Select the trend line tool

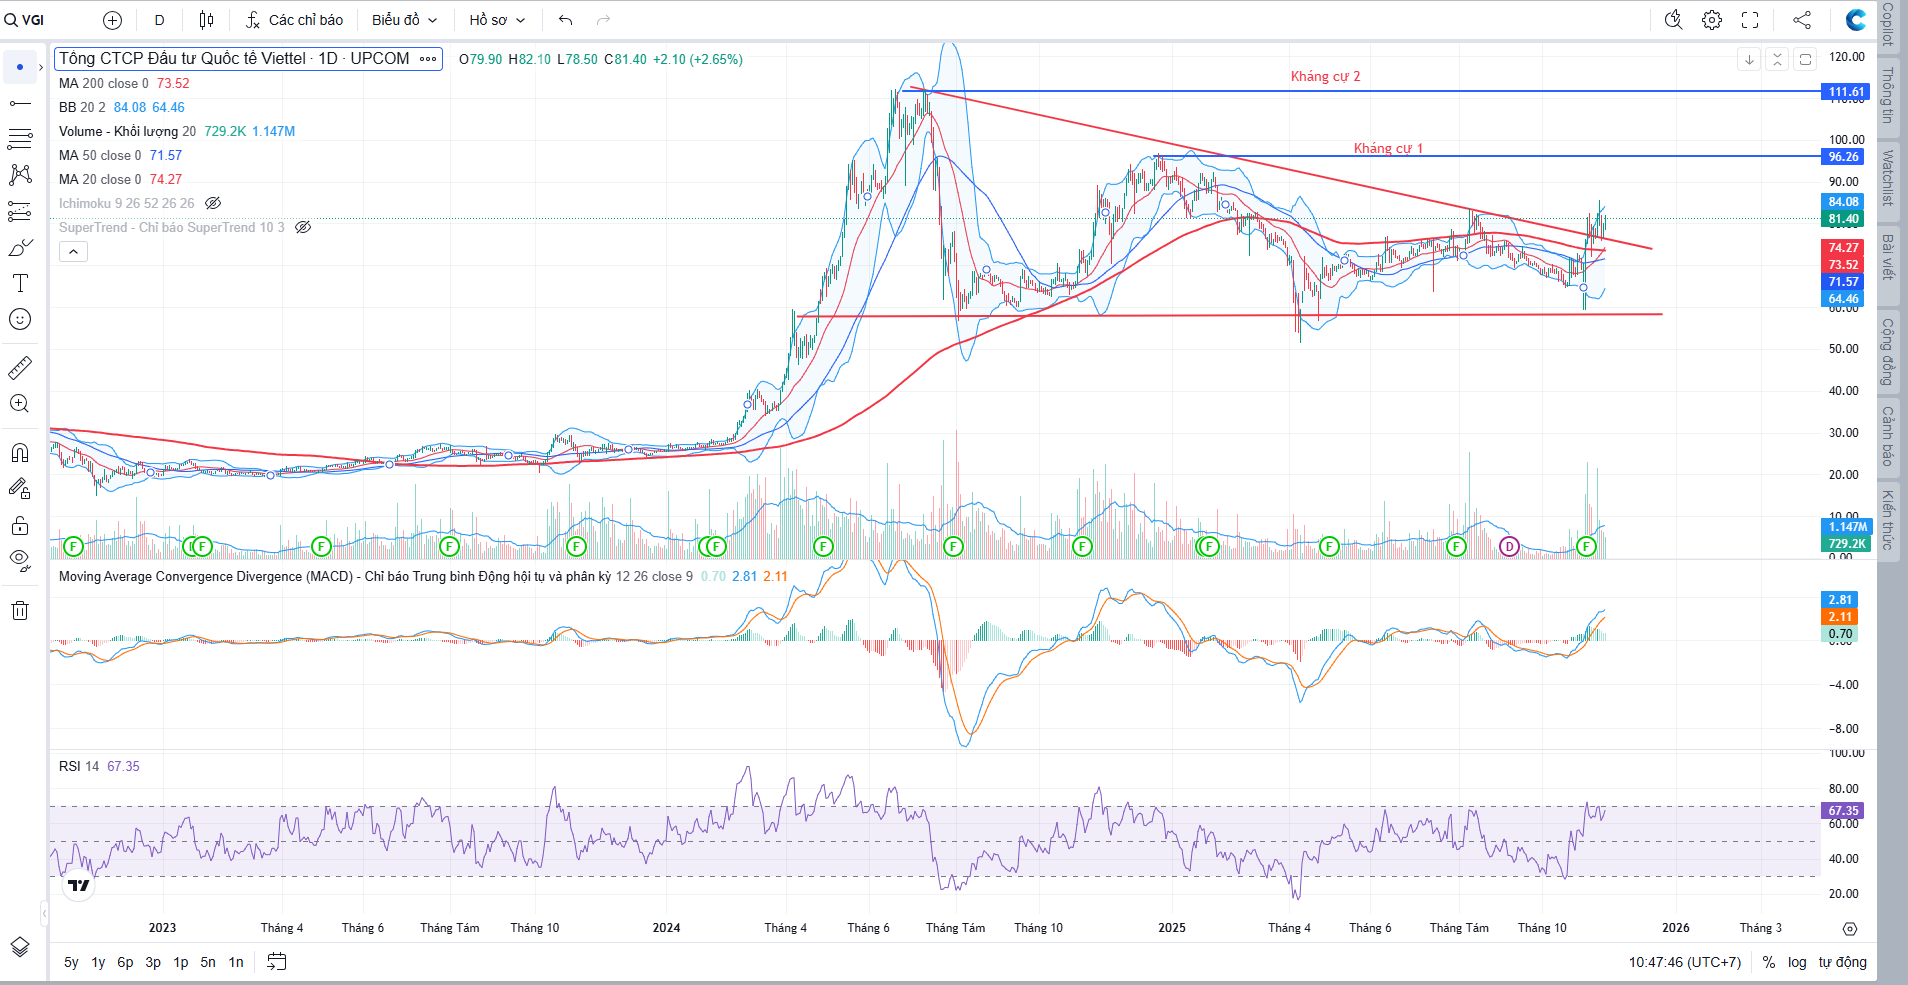click(20, 103)
